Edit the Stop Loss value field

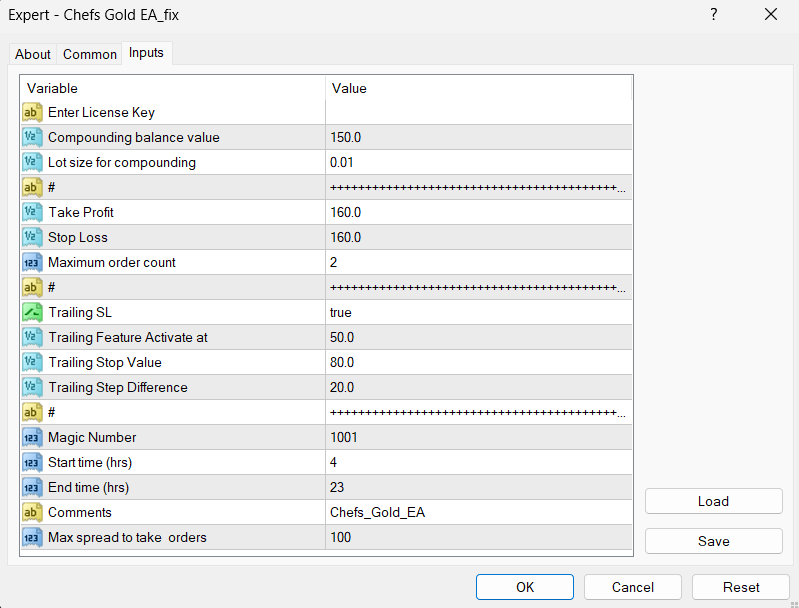[x=478, y=238]
